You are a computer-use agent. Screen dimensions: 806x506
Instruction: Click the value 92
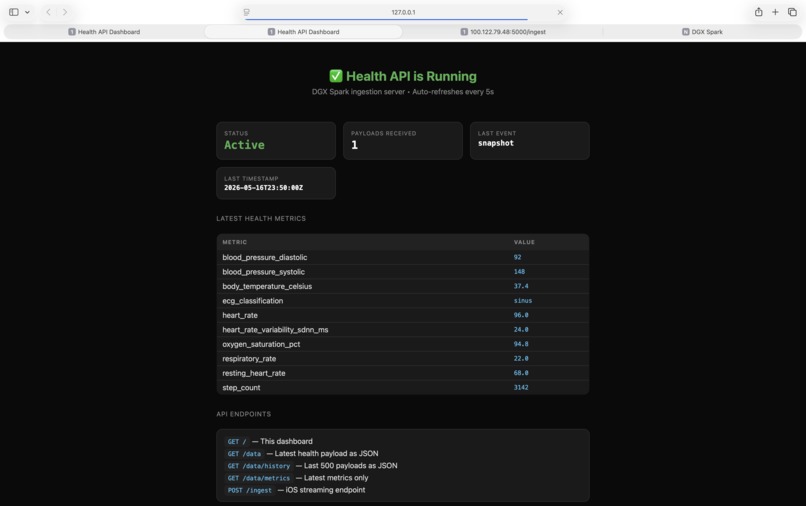517,257
